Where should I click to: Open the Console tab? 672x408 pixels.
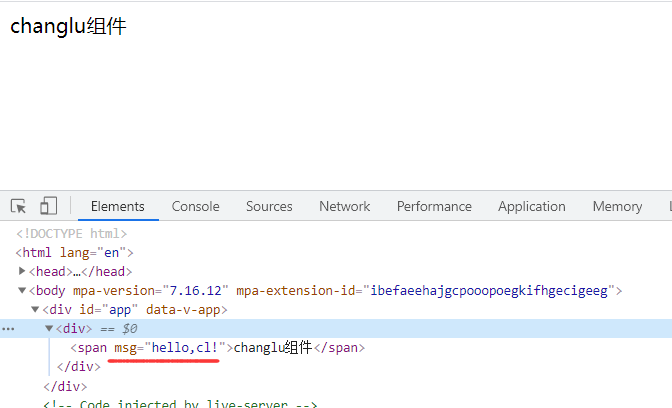click(x=195, y=207)
